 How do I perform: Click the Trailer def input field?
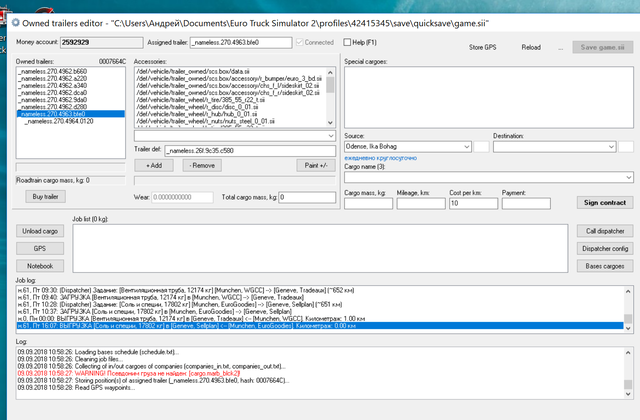[250, 151]
